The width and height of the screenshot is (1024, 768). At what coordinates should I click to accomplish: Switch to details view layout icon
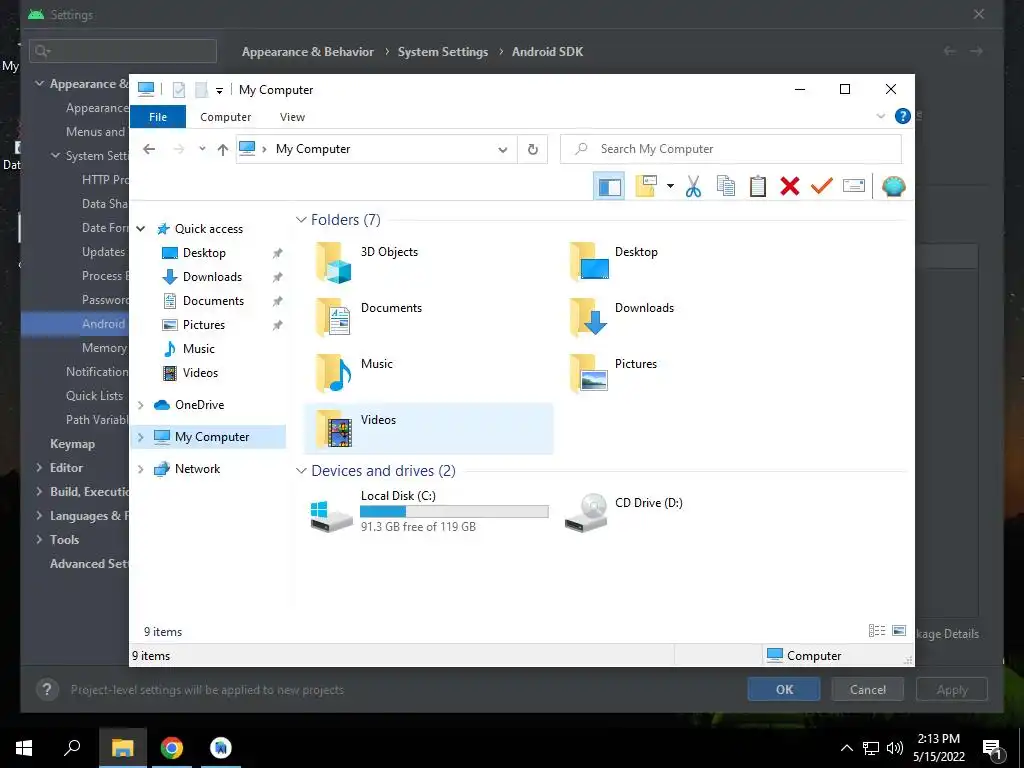click(x=876, y=630)
